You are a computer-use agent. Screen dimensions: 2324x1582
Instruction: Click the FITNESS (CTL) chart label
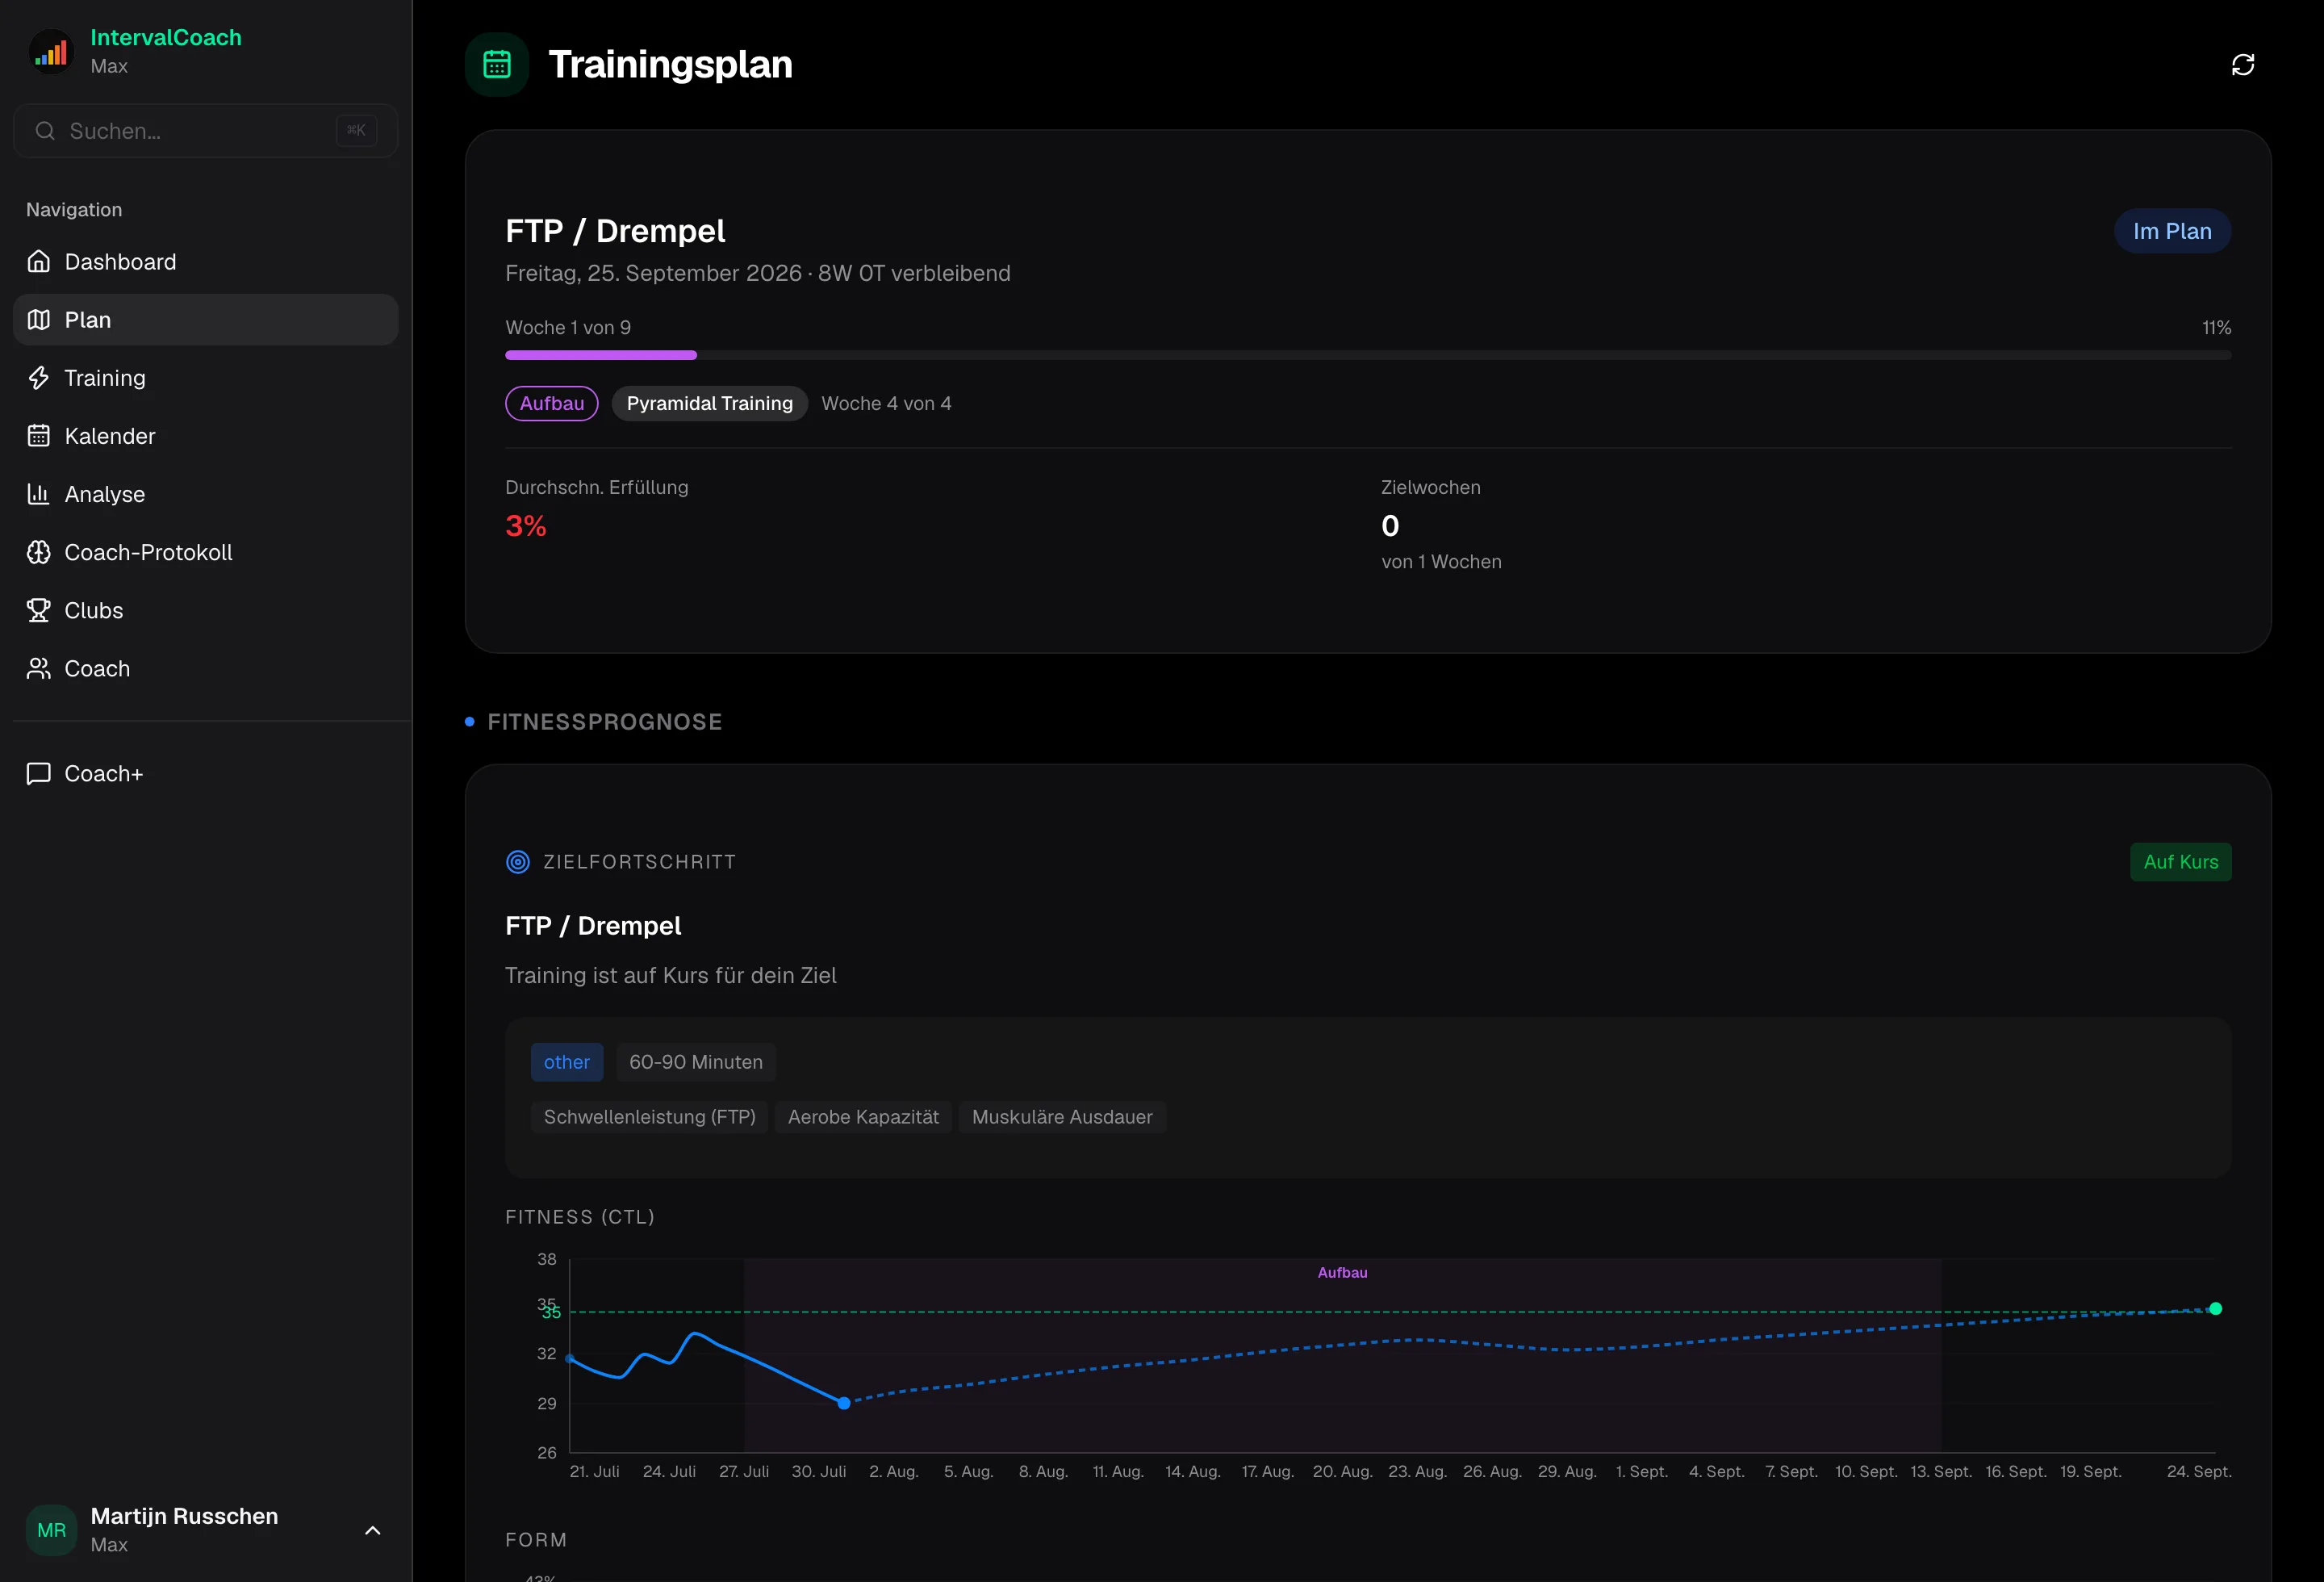coord(580,1217)
